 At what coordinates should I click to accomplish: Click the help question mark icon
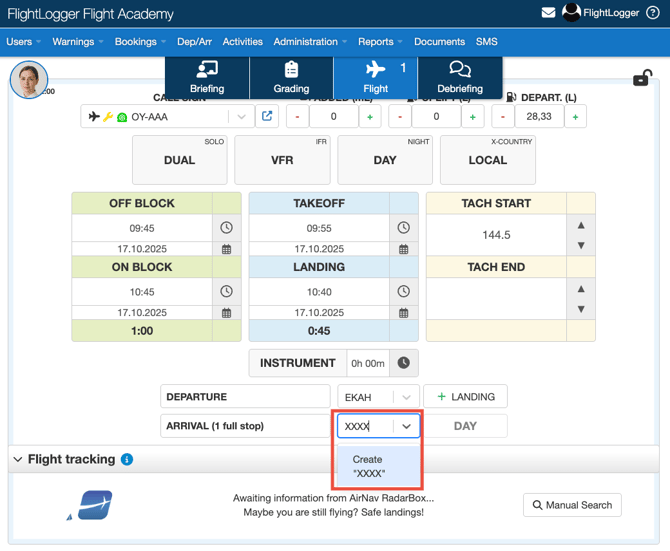(x=653, y=13)
